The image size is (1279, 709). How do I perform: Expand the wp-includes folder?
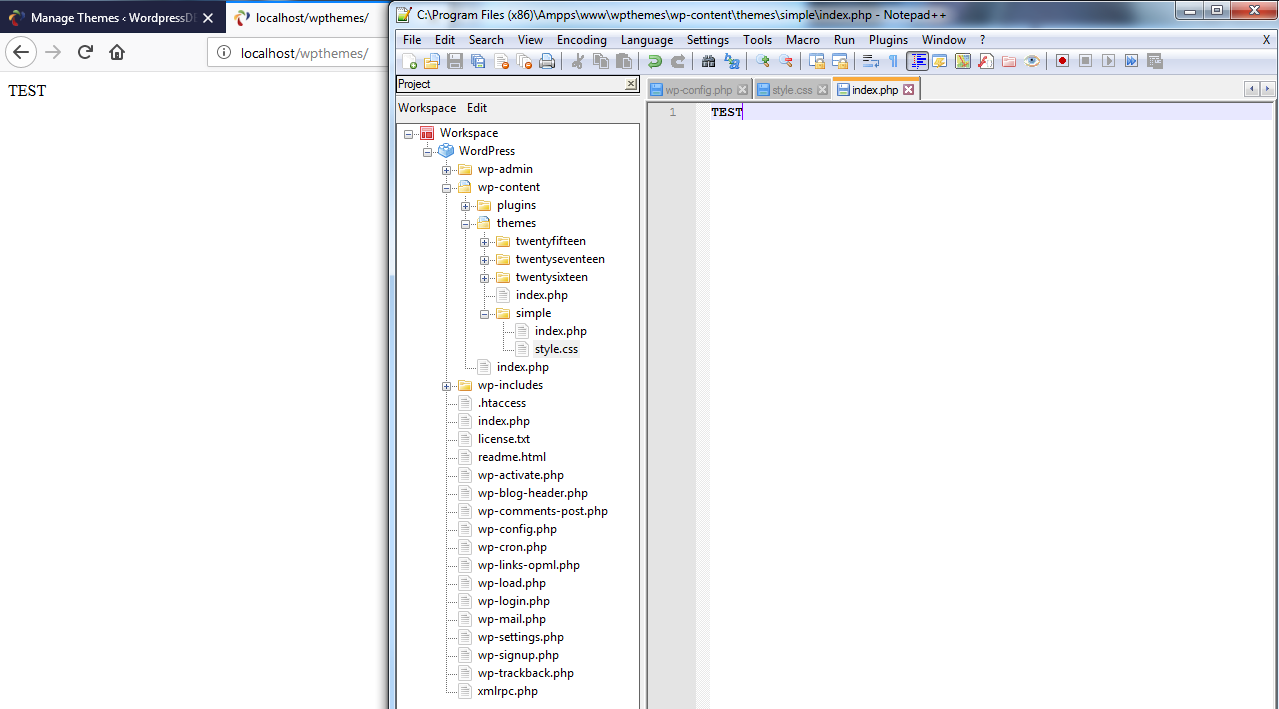click(446, 385)
